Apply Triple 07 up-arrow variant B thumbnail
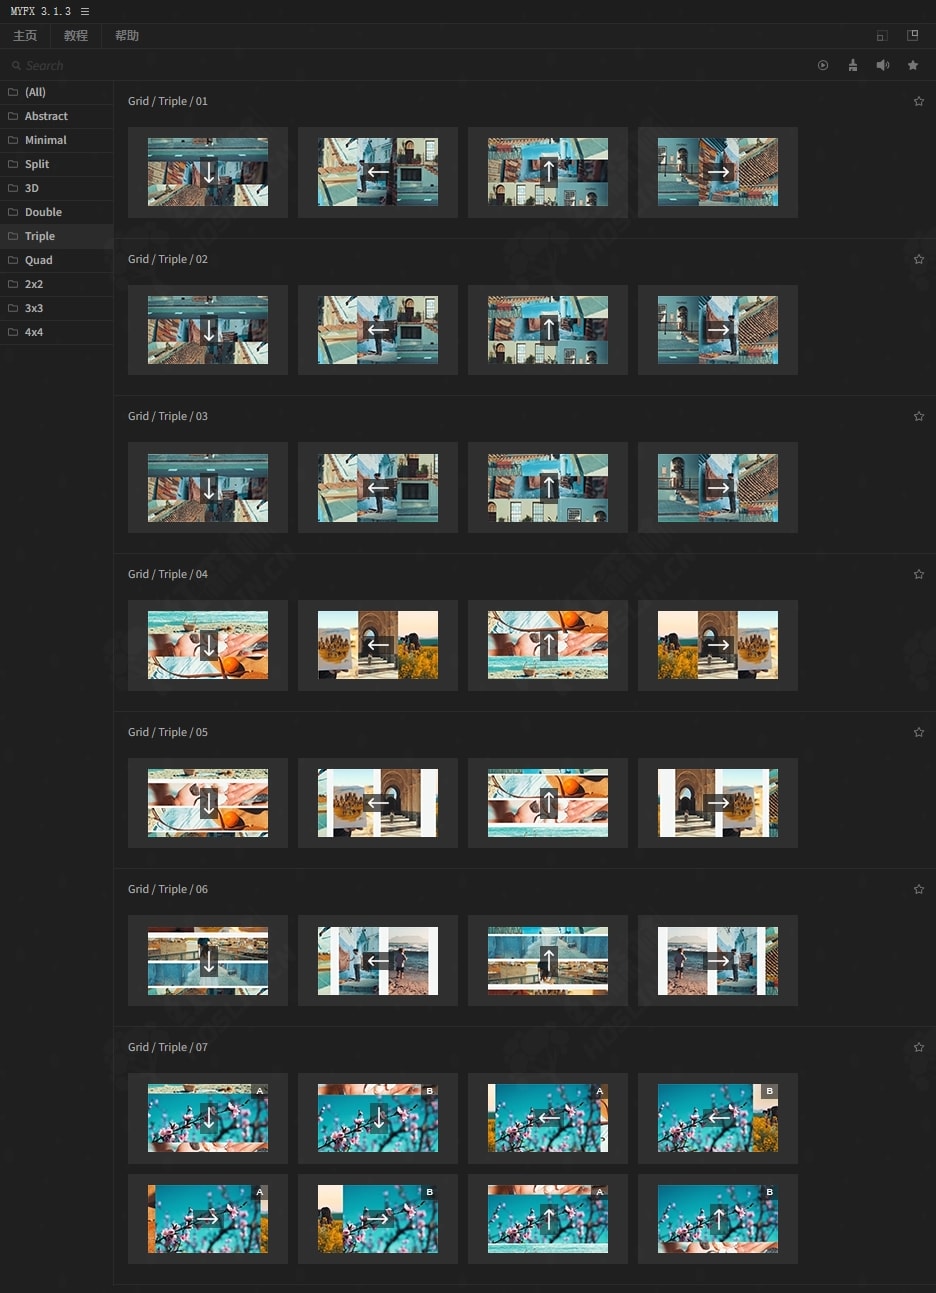 [718, 1219]
